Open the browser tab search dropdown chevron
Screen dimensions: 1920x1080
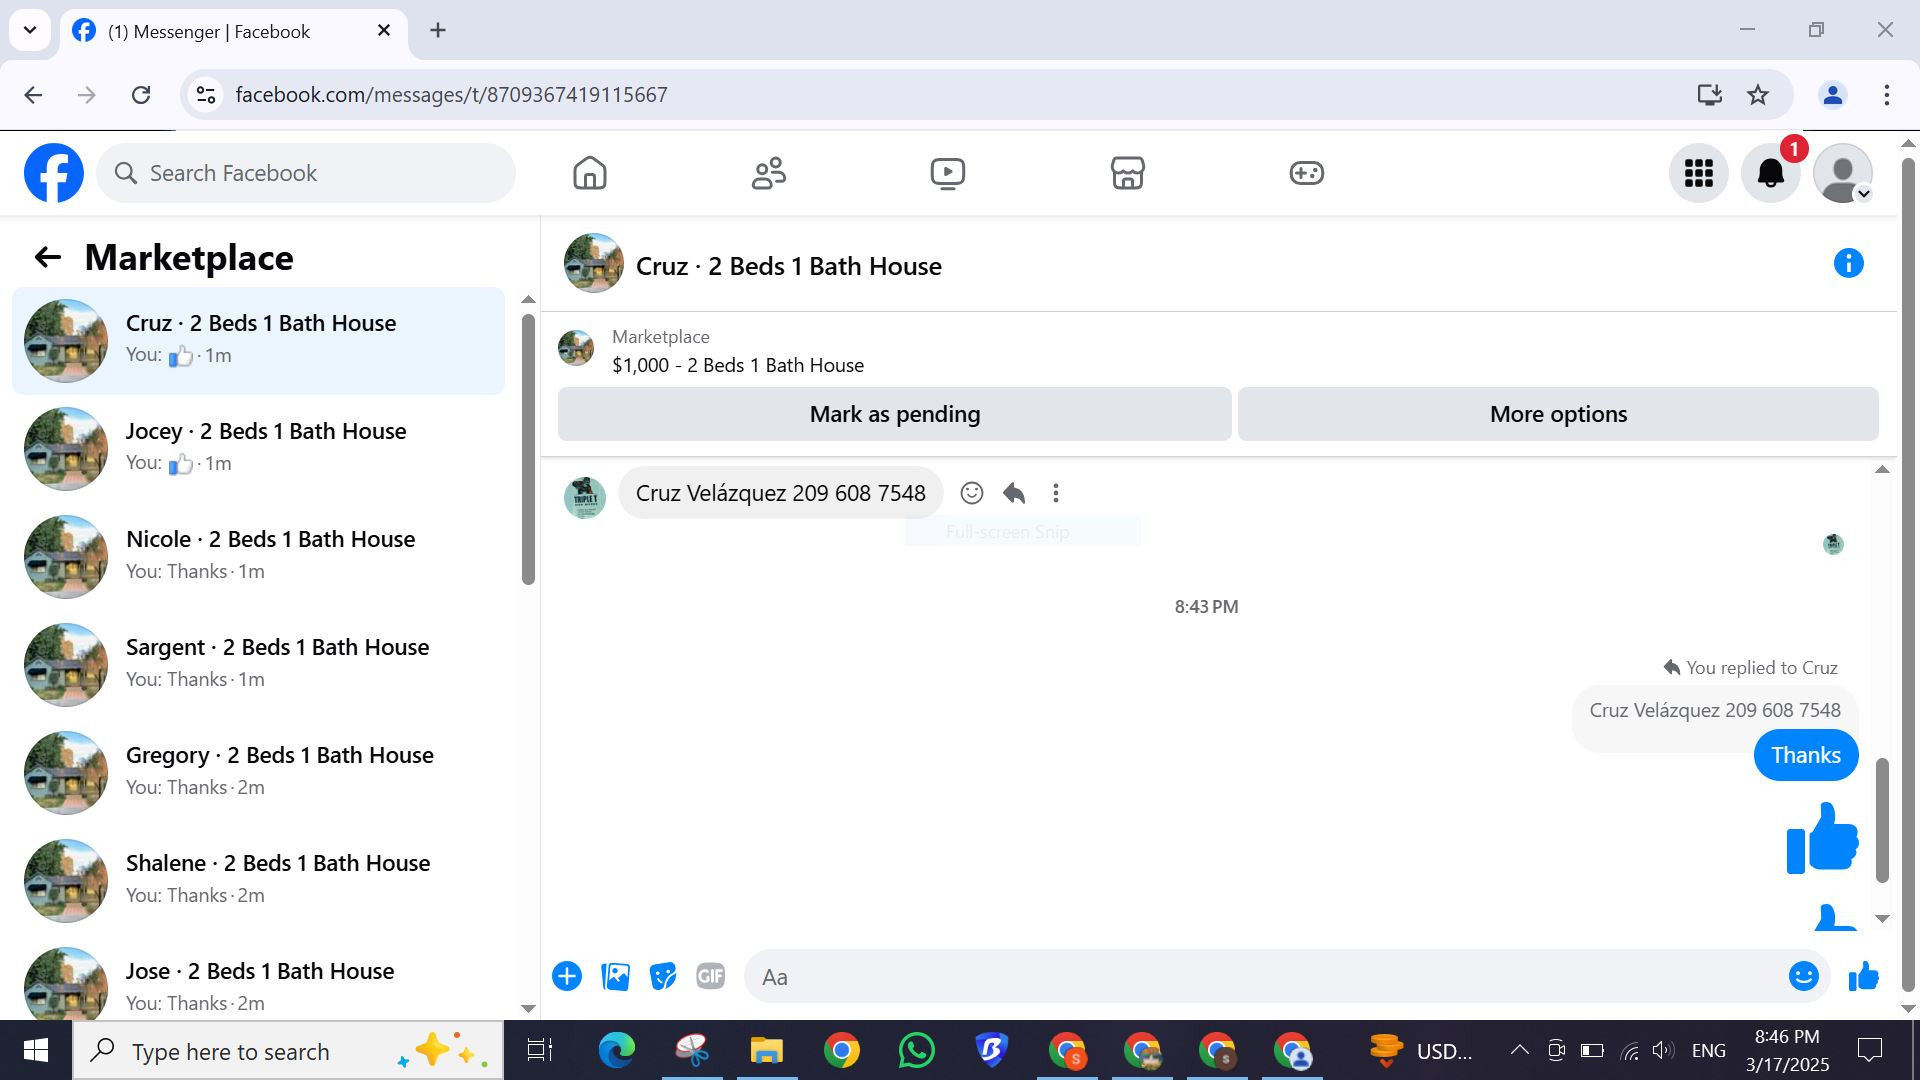(30, 30)
